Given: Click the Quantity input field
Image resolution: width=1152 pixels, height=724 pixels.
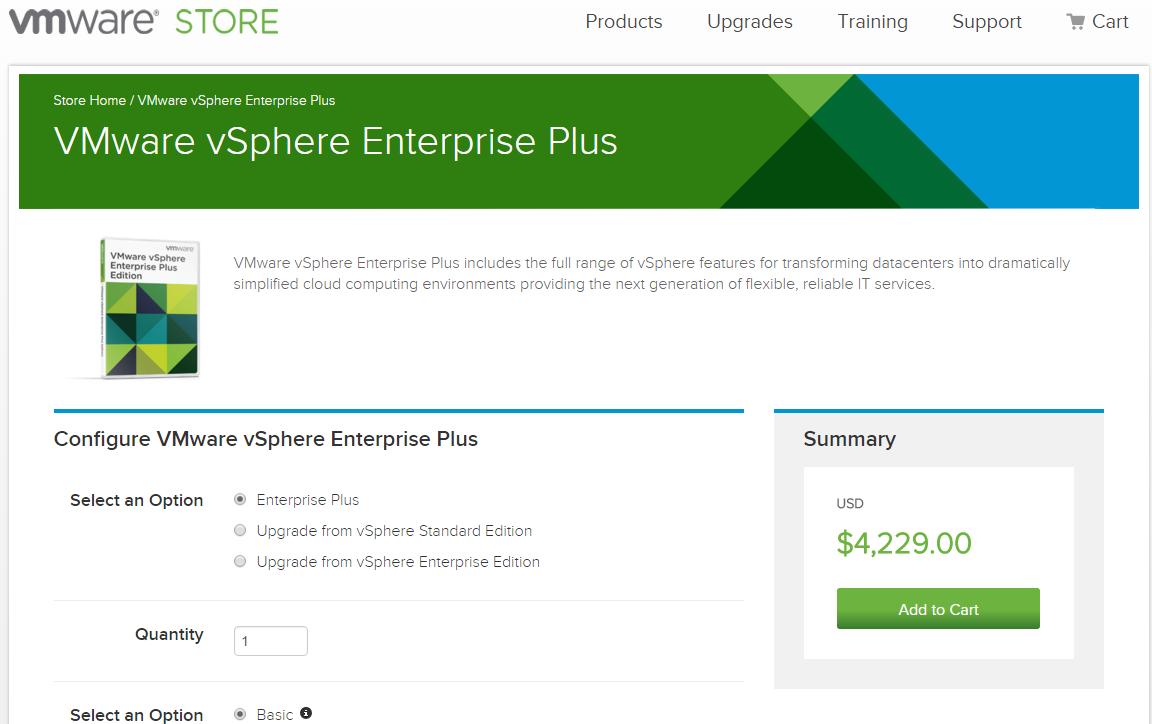Looking at the screenshot, I should coord(271,641).
